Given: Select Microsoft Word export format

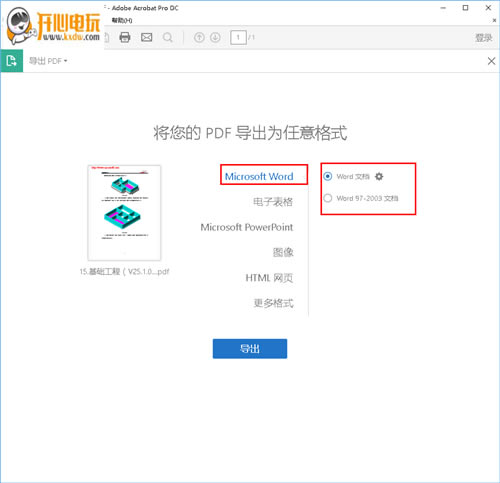Looking at the screenshot, I should tap(259, 176).
